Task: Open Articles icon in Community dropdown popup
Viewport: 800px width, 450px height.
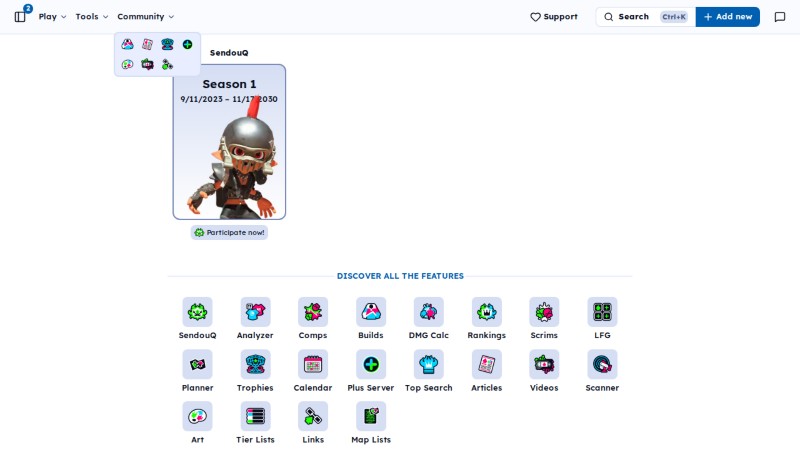Action: click(x=147, y=44)
